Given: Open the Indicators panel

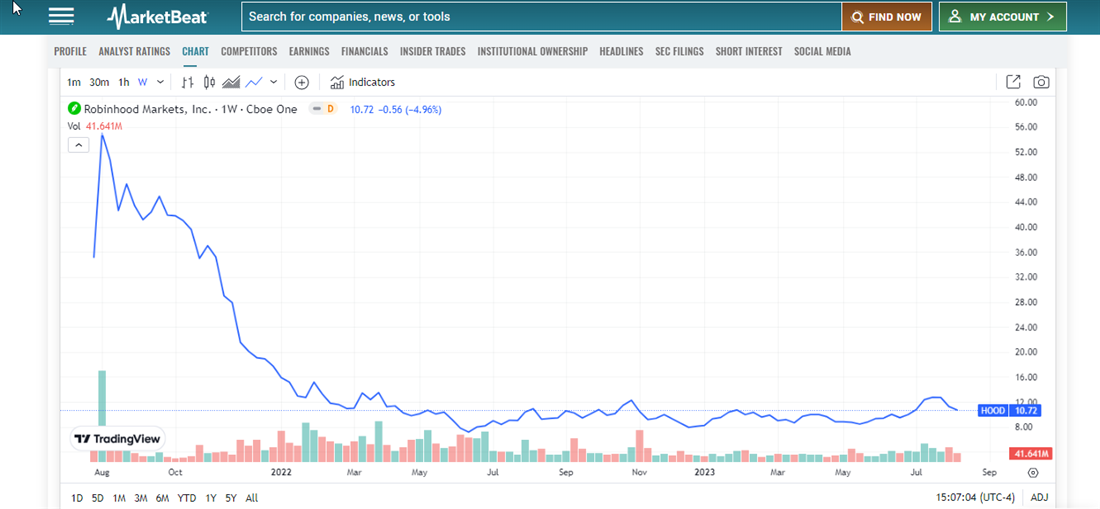Looking at the screenshot, I should tap(362, 82).
